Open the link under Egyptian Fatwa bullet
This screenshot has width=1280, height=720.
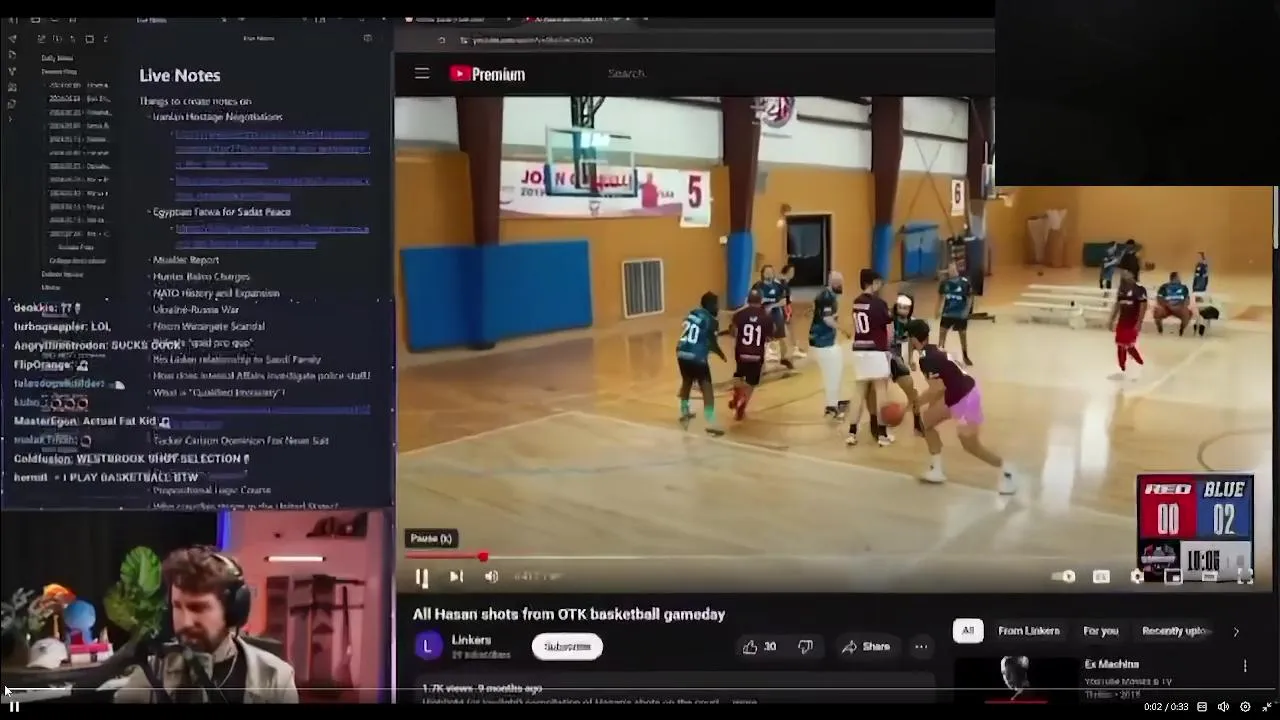(x=272, y=235)
